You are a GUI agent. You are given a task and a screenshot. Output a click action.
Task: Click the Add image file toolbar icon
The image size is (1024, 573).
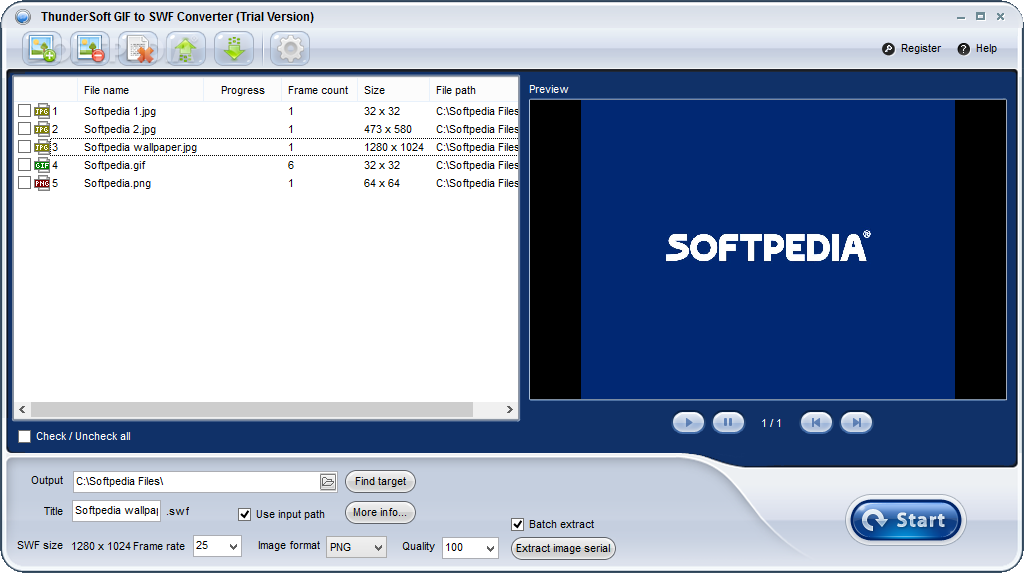tap(42, 48)
